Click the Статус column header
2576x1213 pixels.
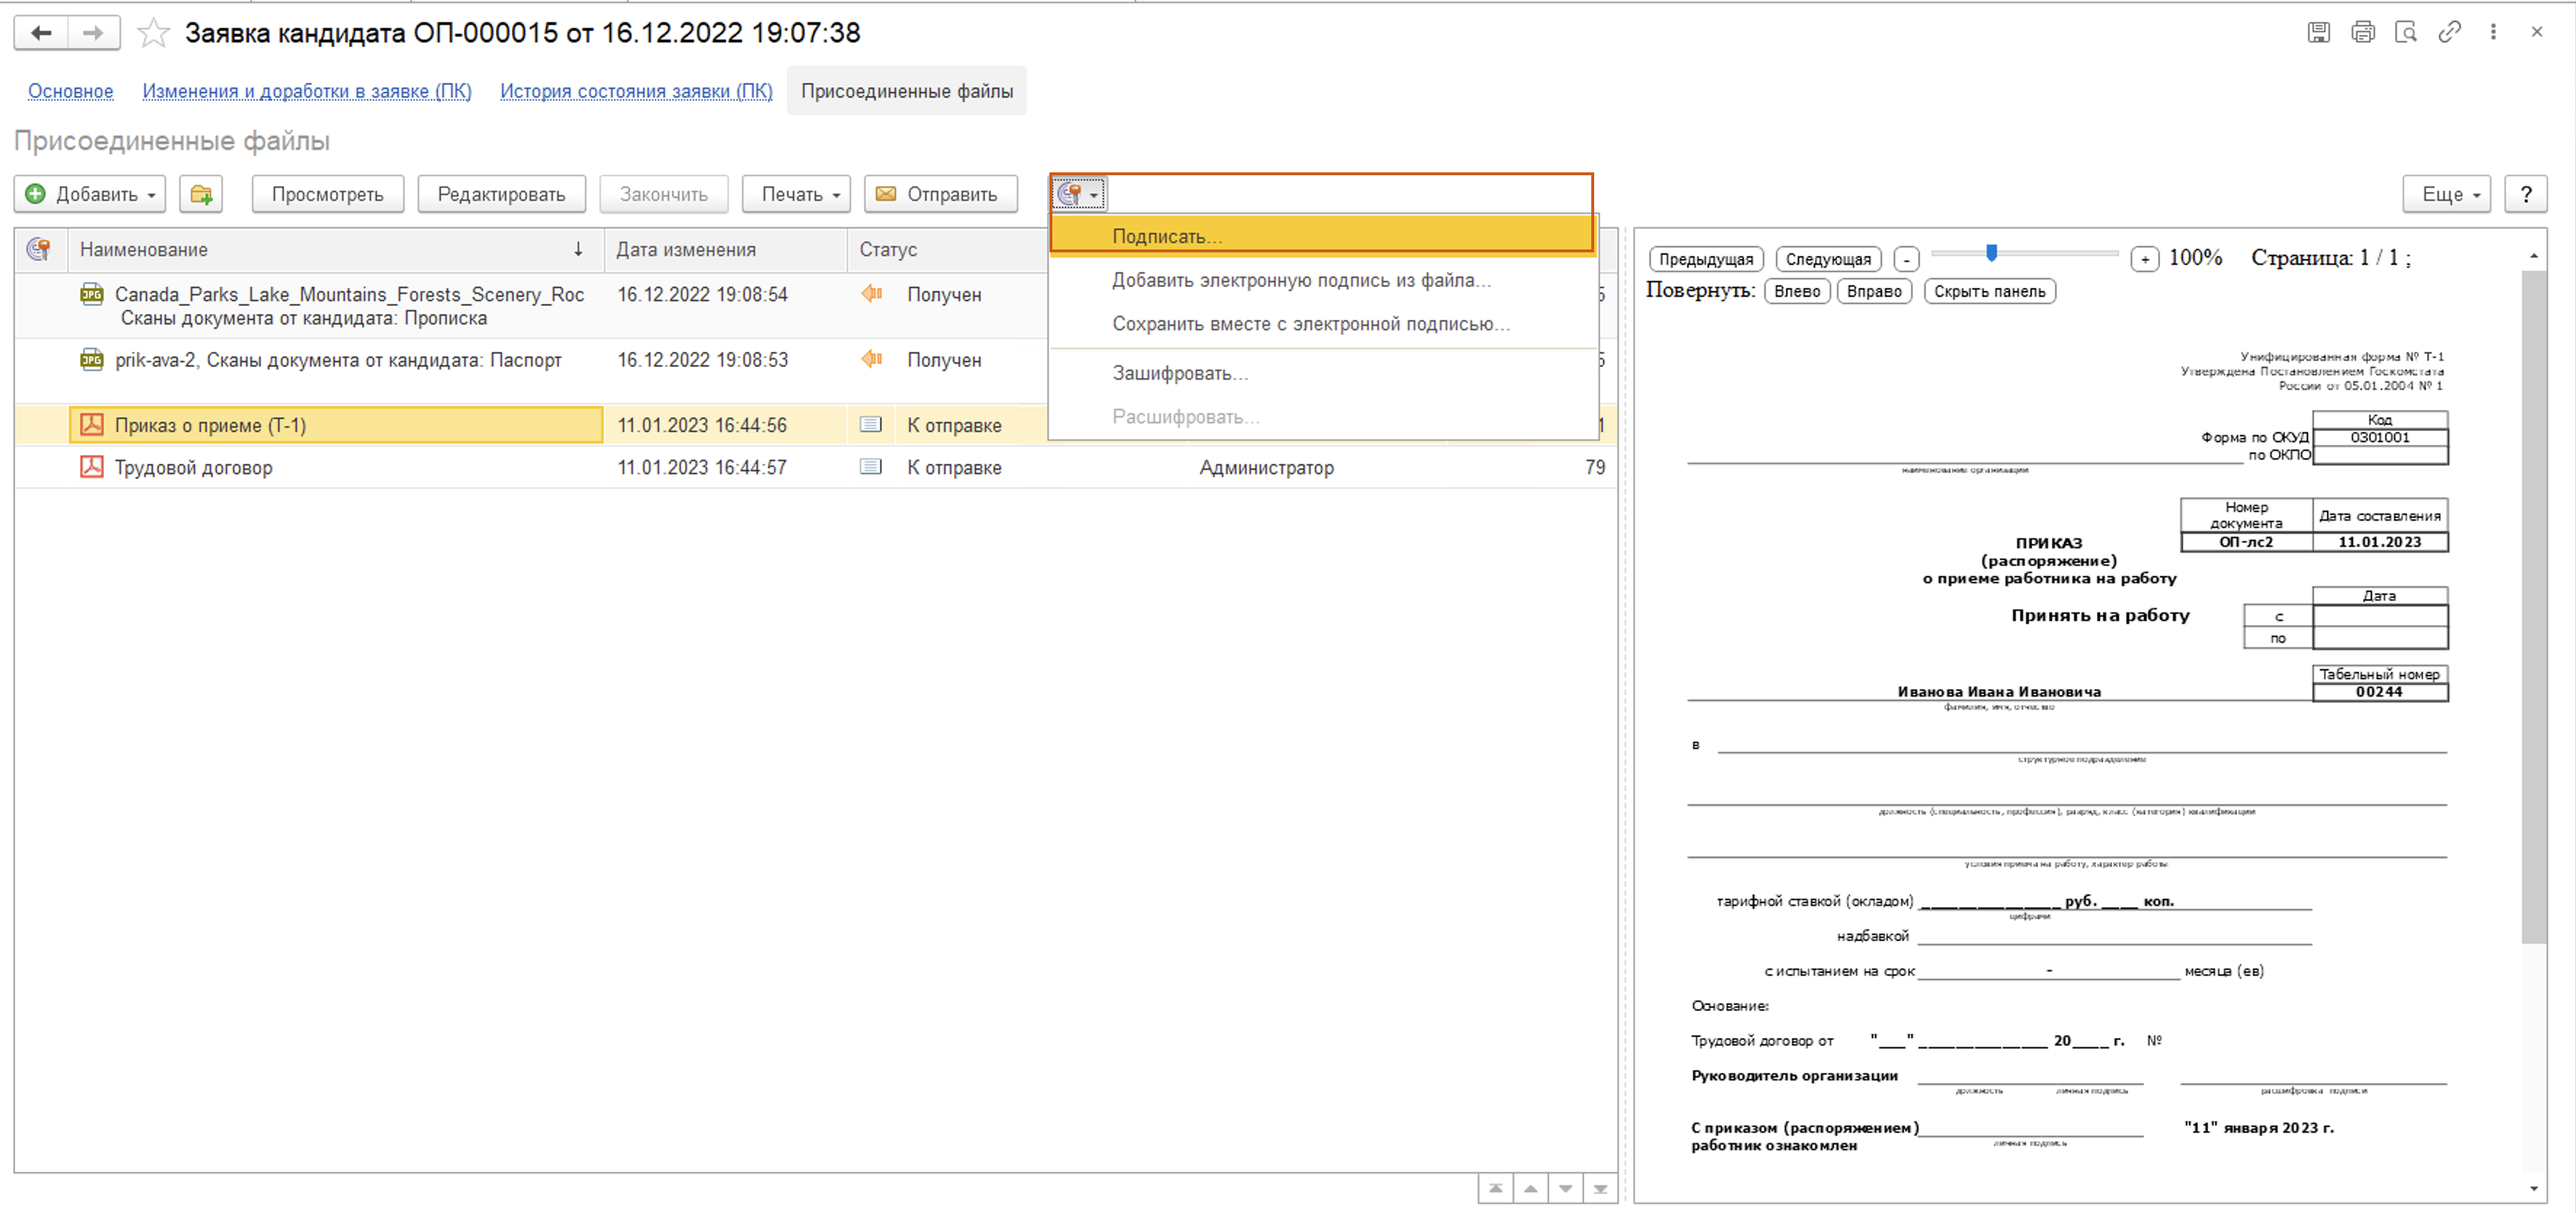947,249
